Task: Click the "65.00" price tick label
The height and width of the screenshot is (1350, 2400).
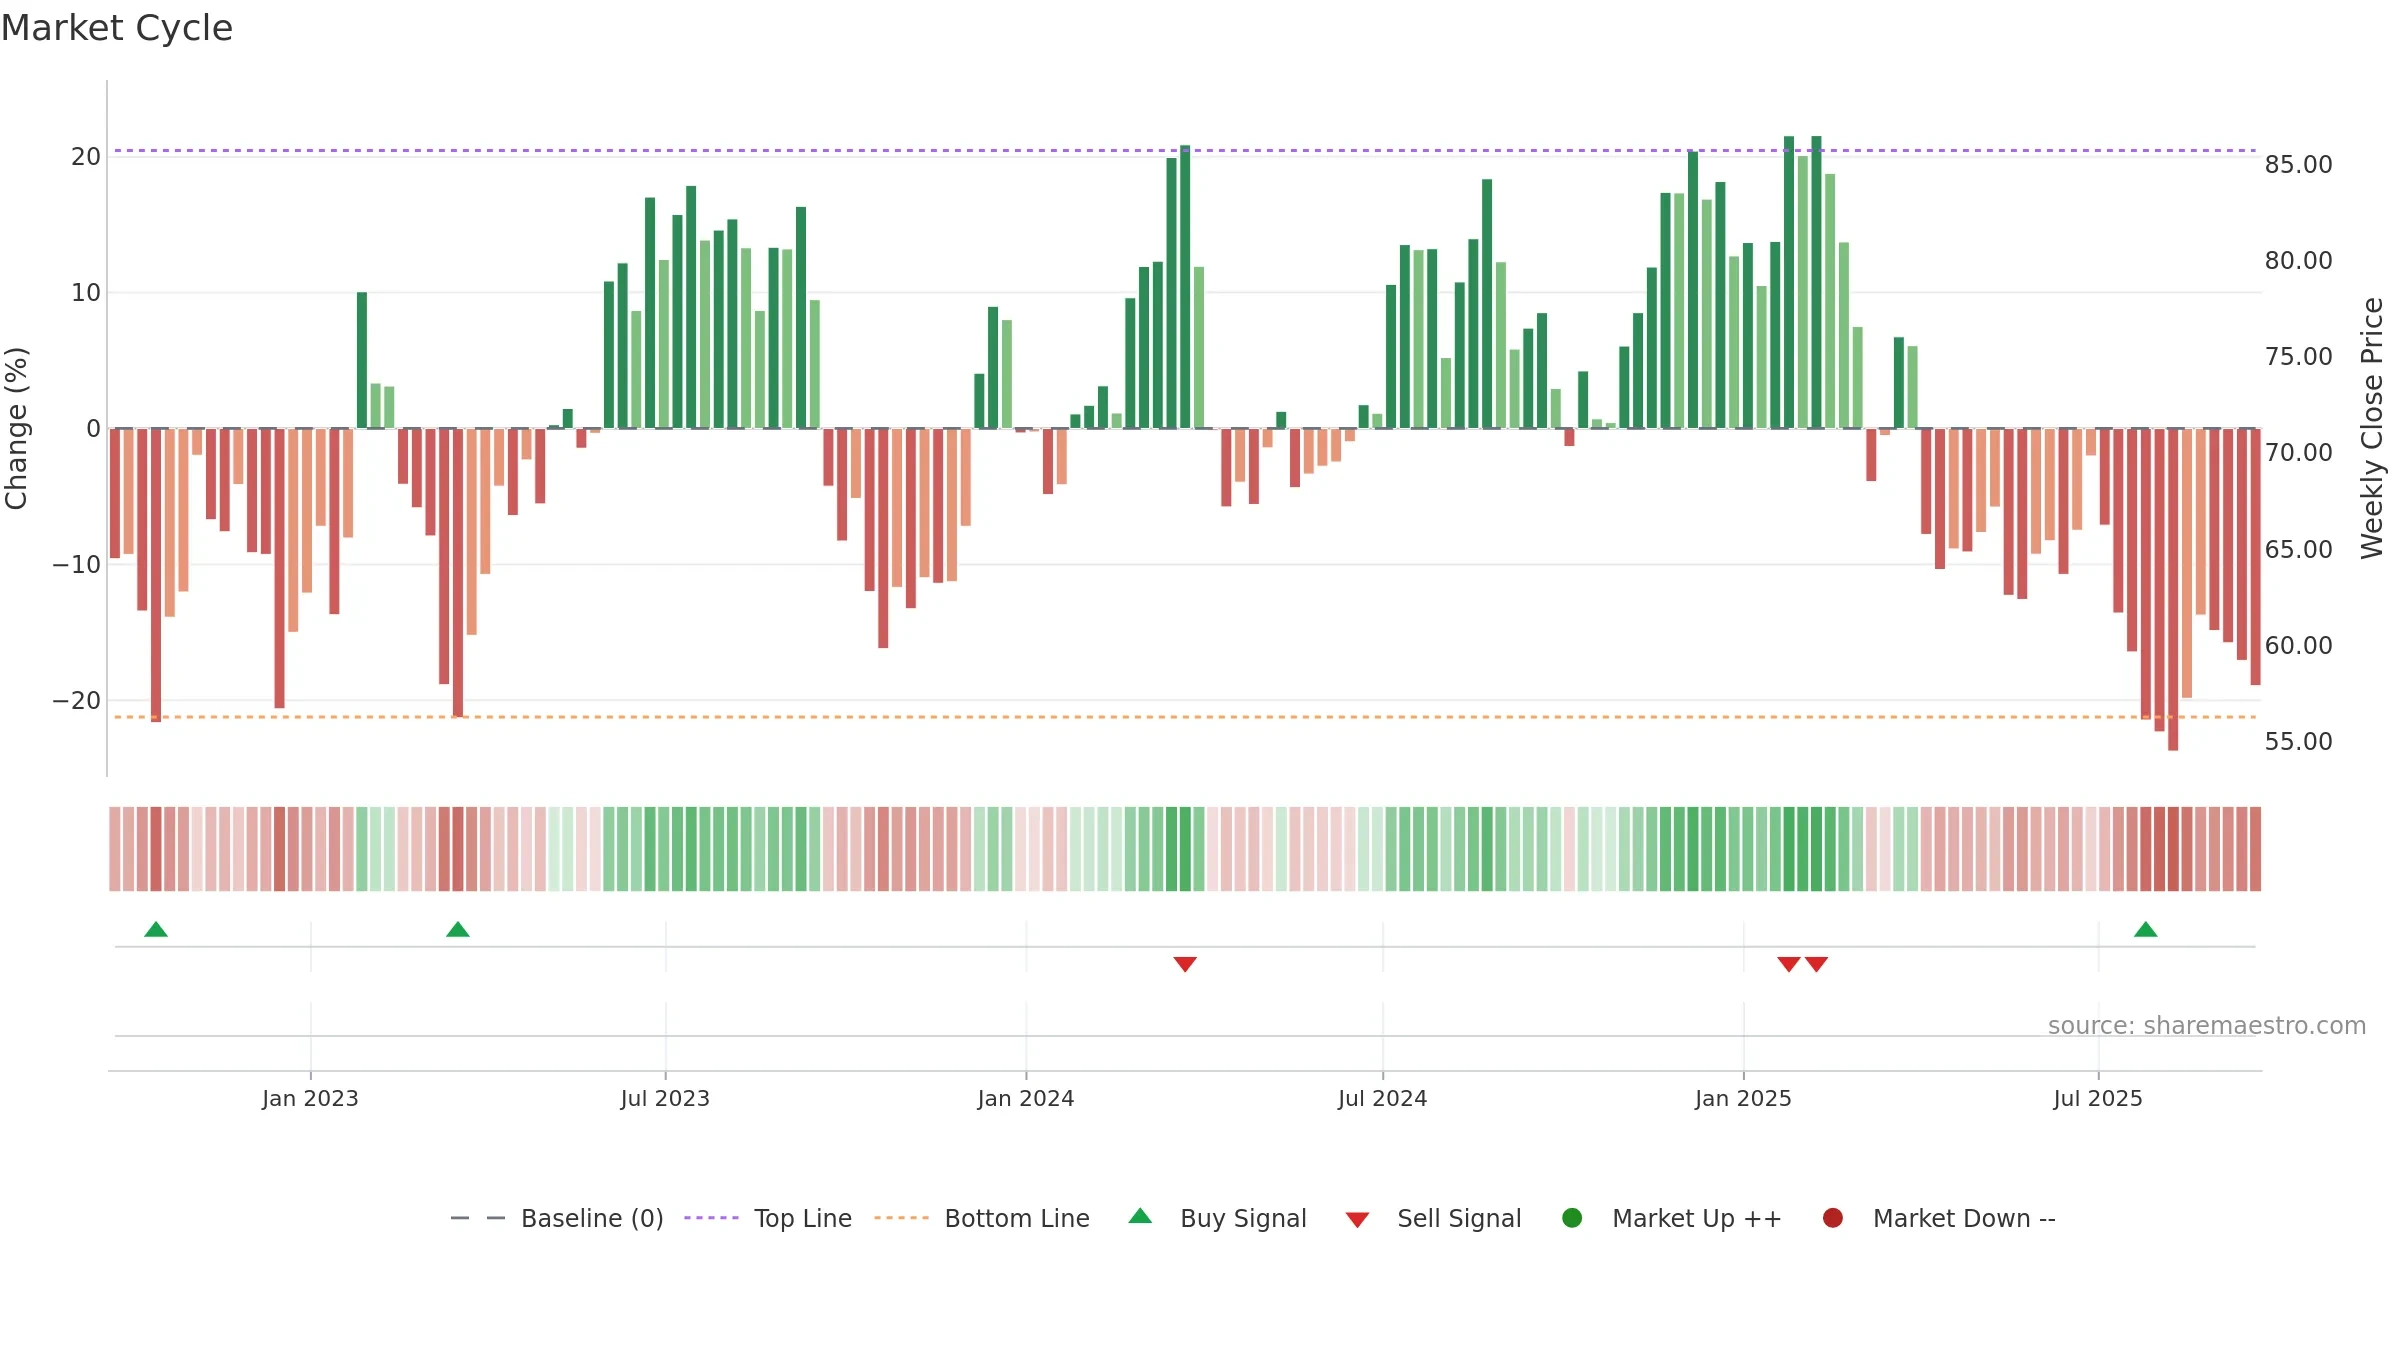Action: [x=2298, y=549]
